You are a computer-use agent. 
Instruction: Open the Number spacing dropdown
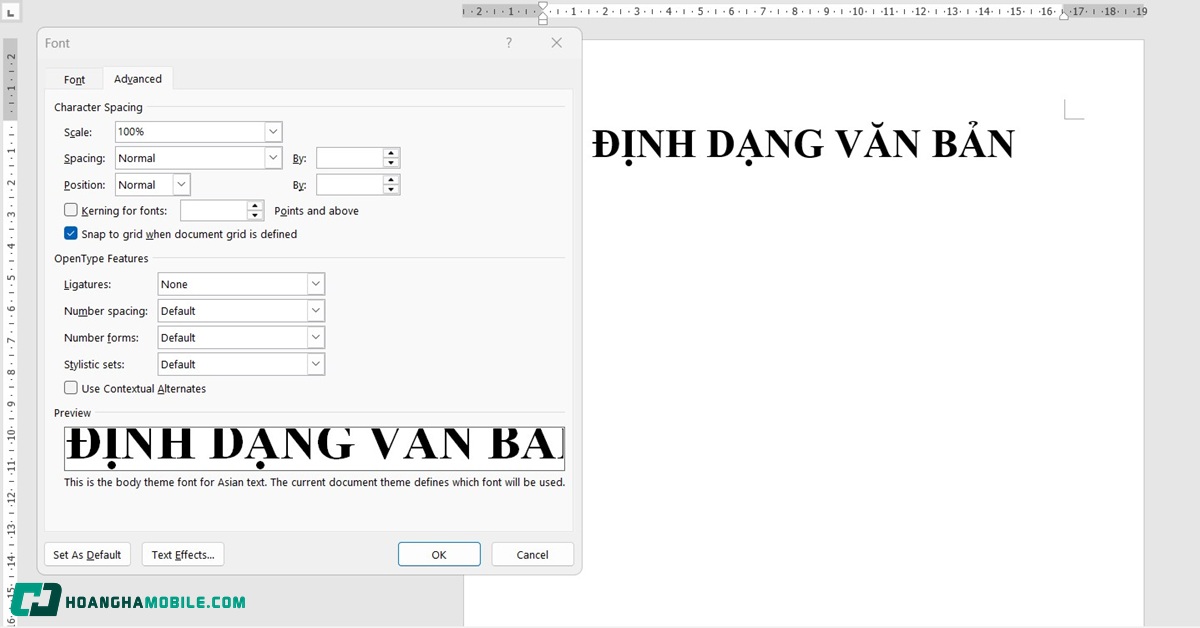(x=315, y=310)
